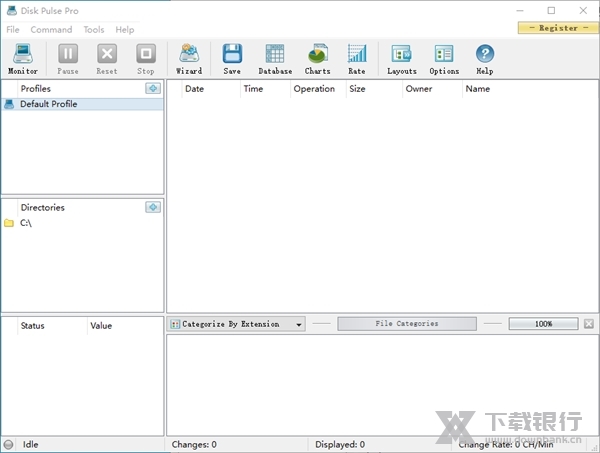Open the Database toolbar icon

[275, 59]
